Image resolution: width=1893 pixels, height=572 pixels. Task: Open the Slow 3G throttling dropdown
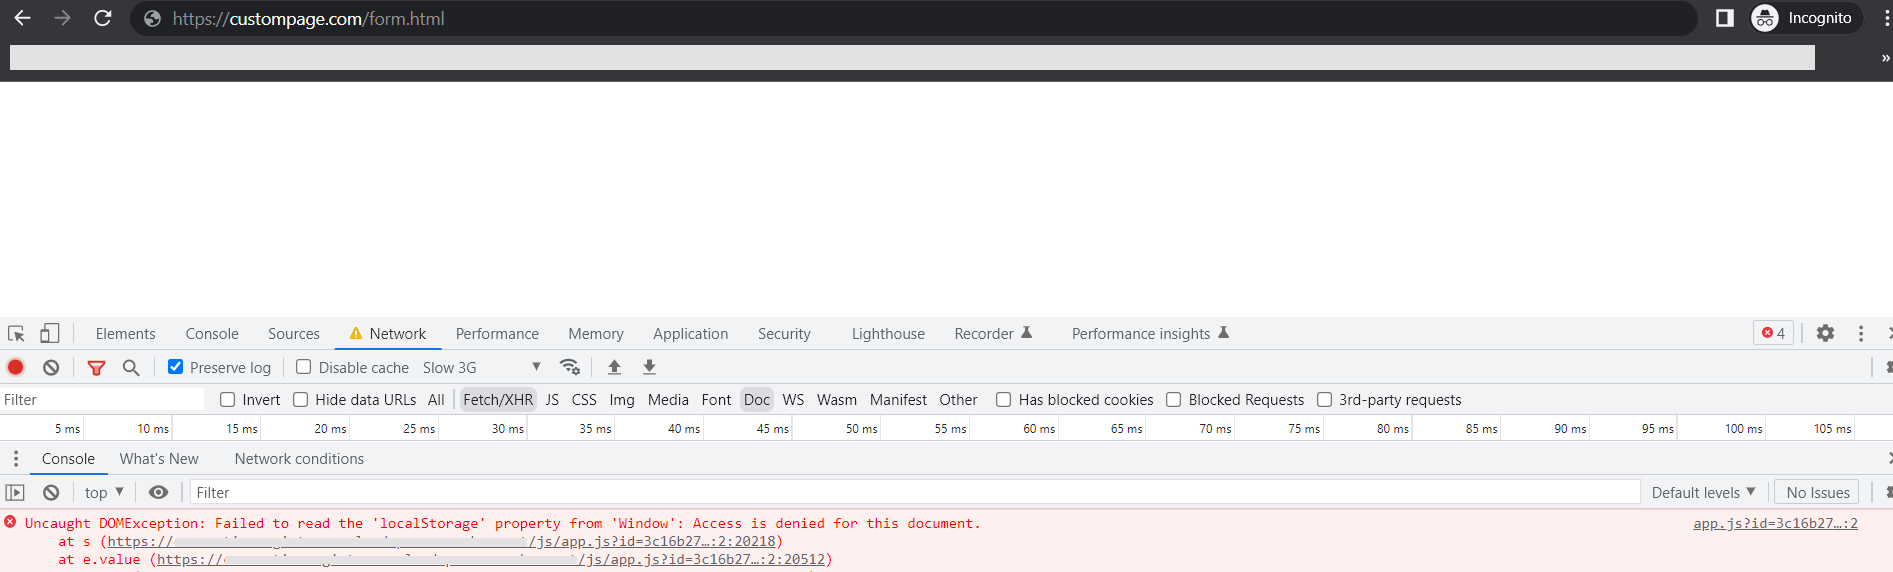(481, 367)
